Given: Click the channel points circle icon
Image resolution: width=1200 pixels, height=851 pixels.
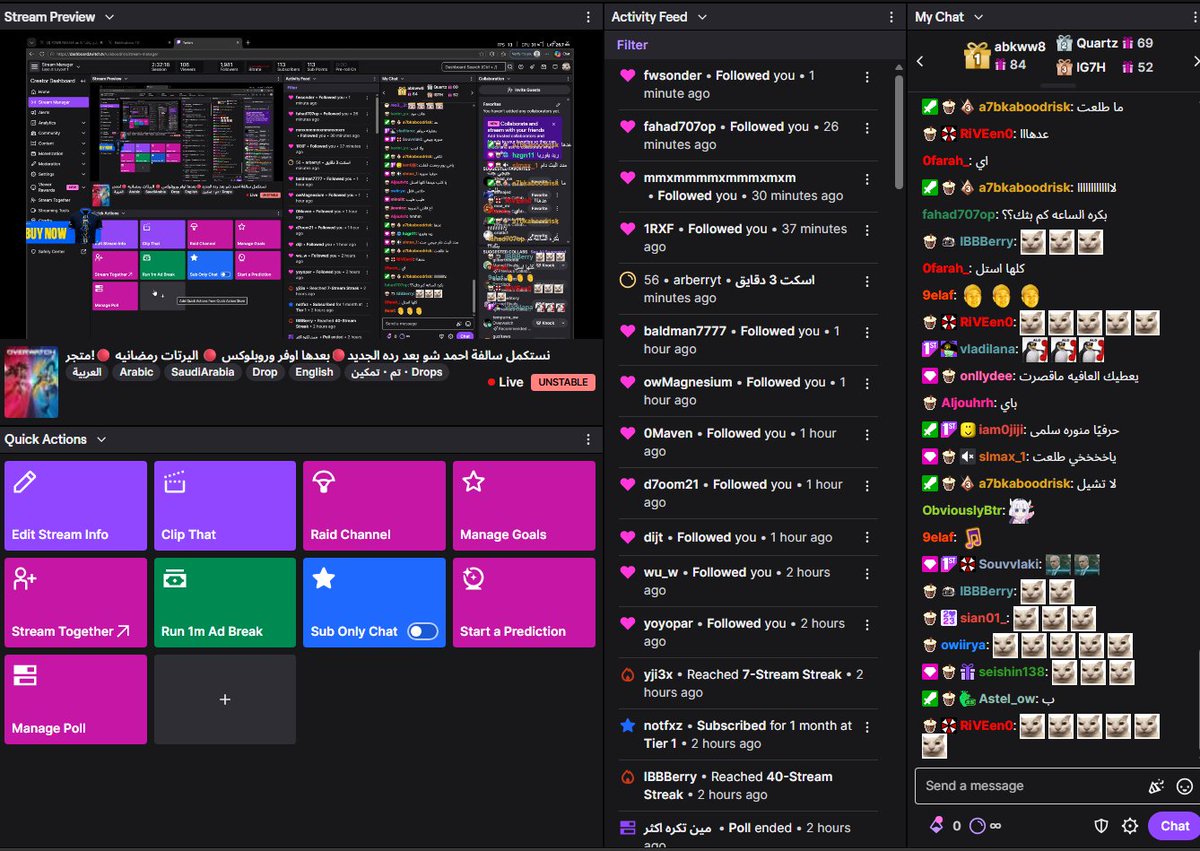Looking at the screenshot, I should [x=977, y=826].
